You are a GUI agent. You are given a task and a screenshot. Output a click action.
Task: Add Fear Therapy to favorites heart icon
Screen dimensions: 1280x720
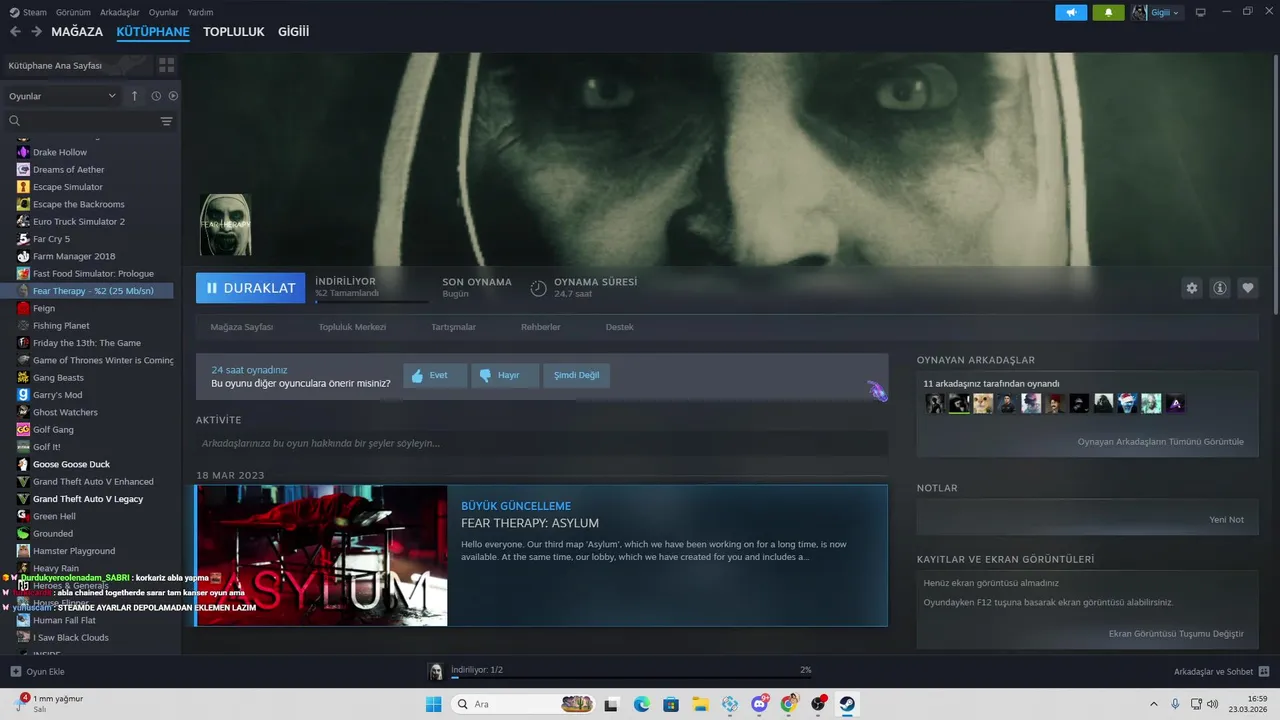coord(1248,288)
